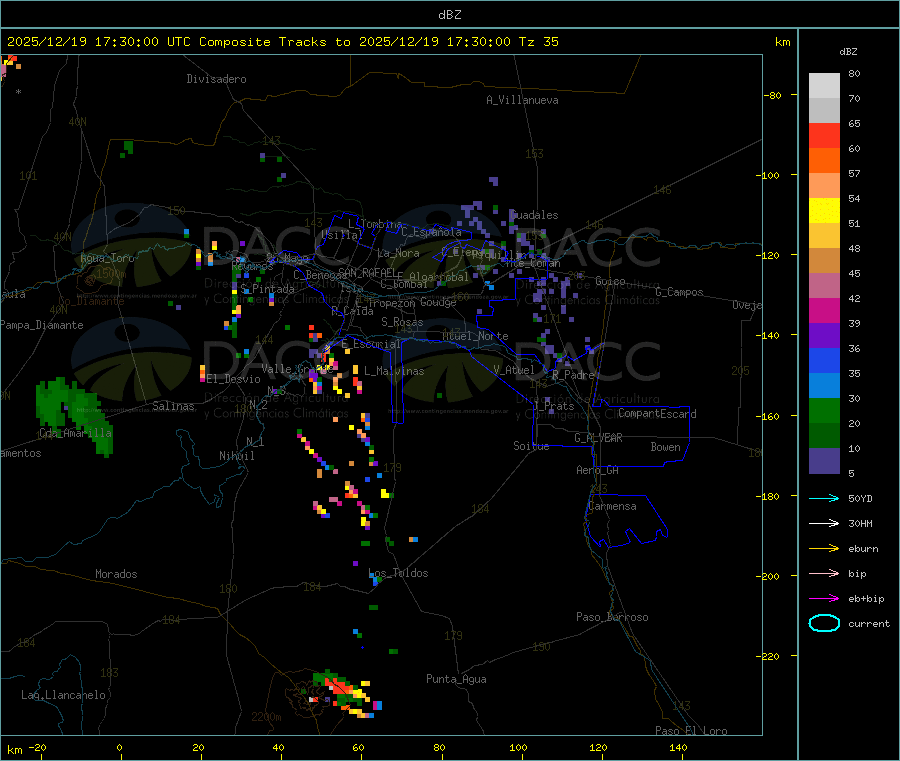The width and height of the screenshot is (900, 761).
Task: Click the 'G_Campos' map label
Action: point(679,292)
